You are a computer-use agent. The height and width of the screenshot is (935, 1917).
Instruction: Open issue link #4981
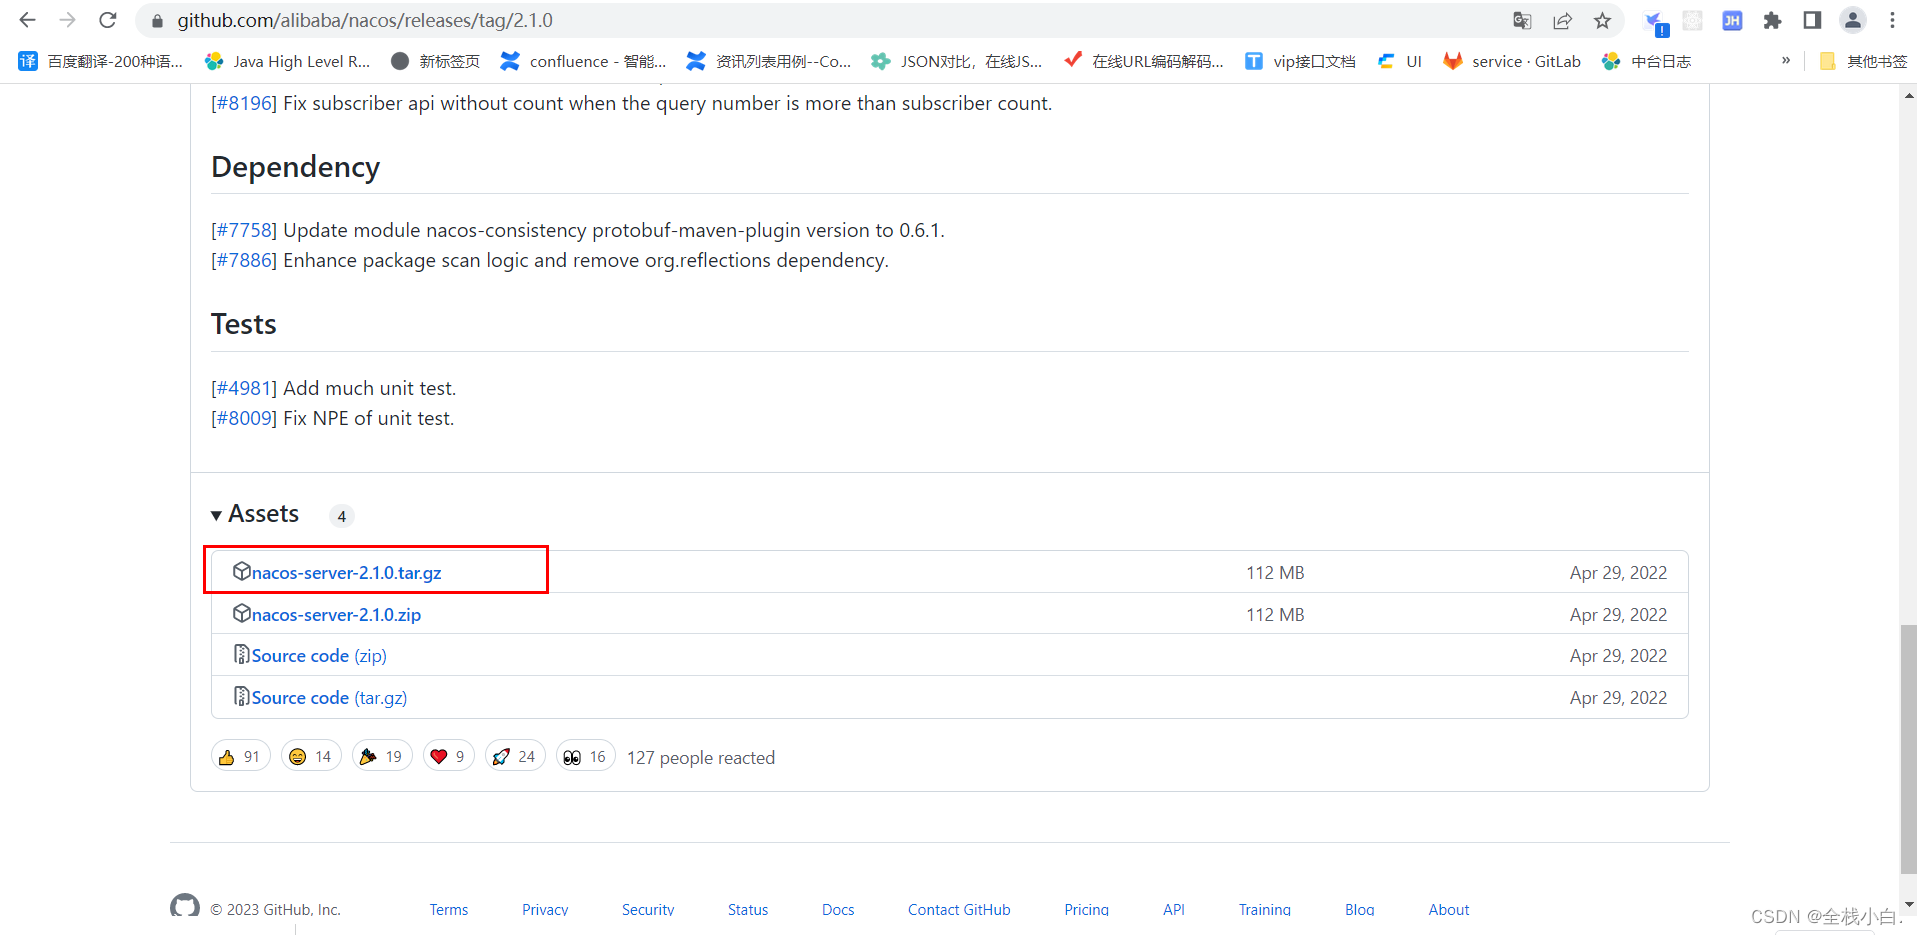[245, 388]
